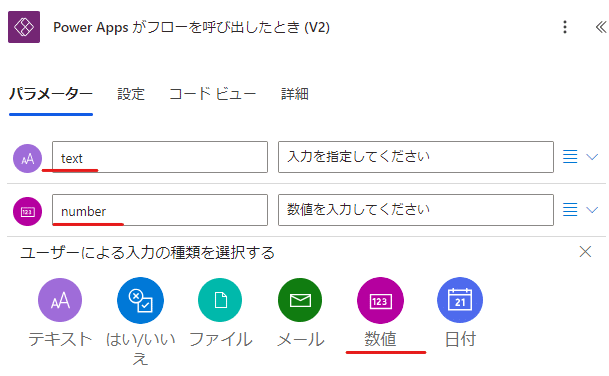Add a 日付 (date) input type
Image resolution: width=609 pixels, height=376 pixels.
tap(460, 313)
